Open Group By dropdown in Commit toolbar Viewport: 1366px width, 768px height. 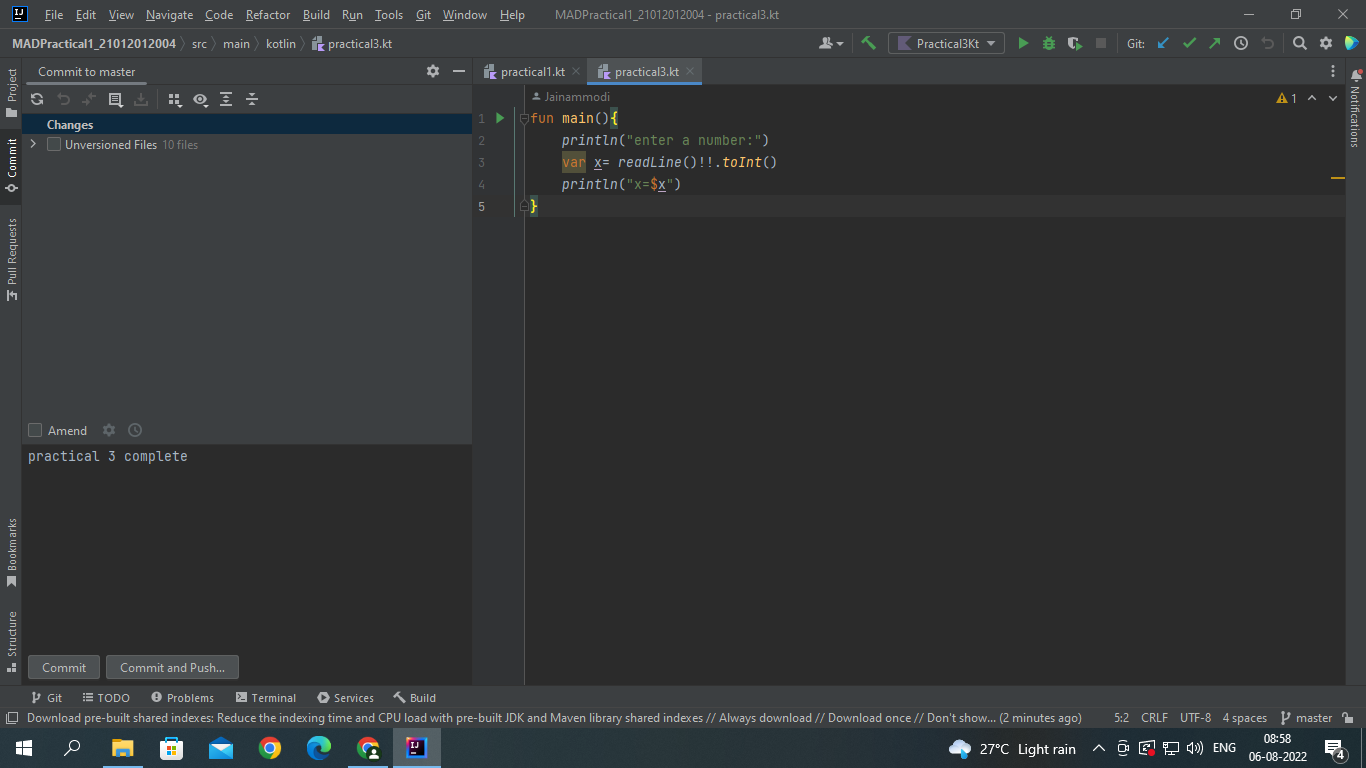click(174, 99)
